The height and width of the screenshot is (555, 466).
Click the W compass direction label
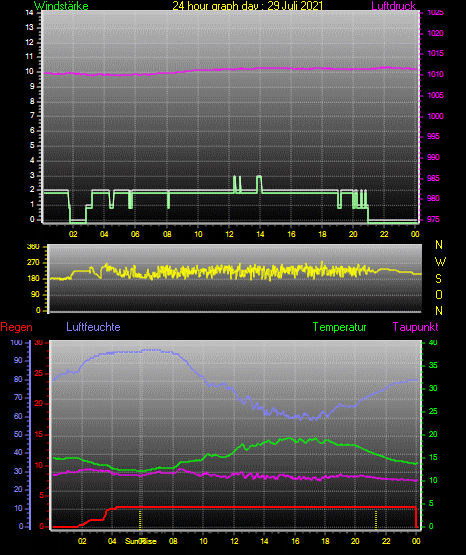[440, 262]
